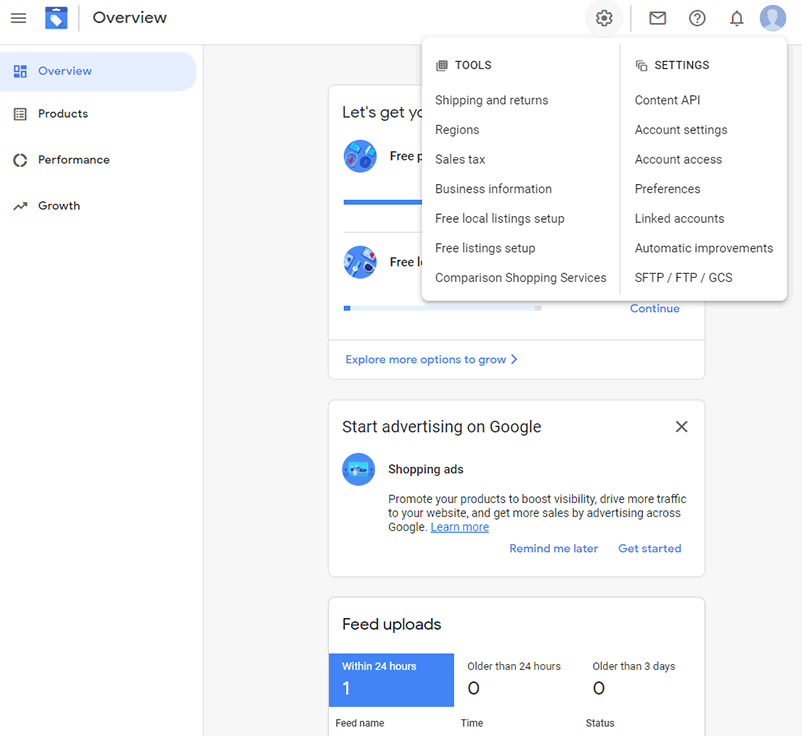The width and height of the screenshot is (802, 736).
Task: Select the Within 24 hours feed tab
Action: pyautogui.click(x=391, y=680)
